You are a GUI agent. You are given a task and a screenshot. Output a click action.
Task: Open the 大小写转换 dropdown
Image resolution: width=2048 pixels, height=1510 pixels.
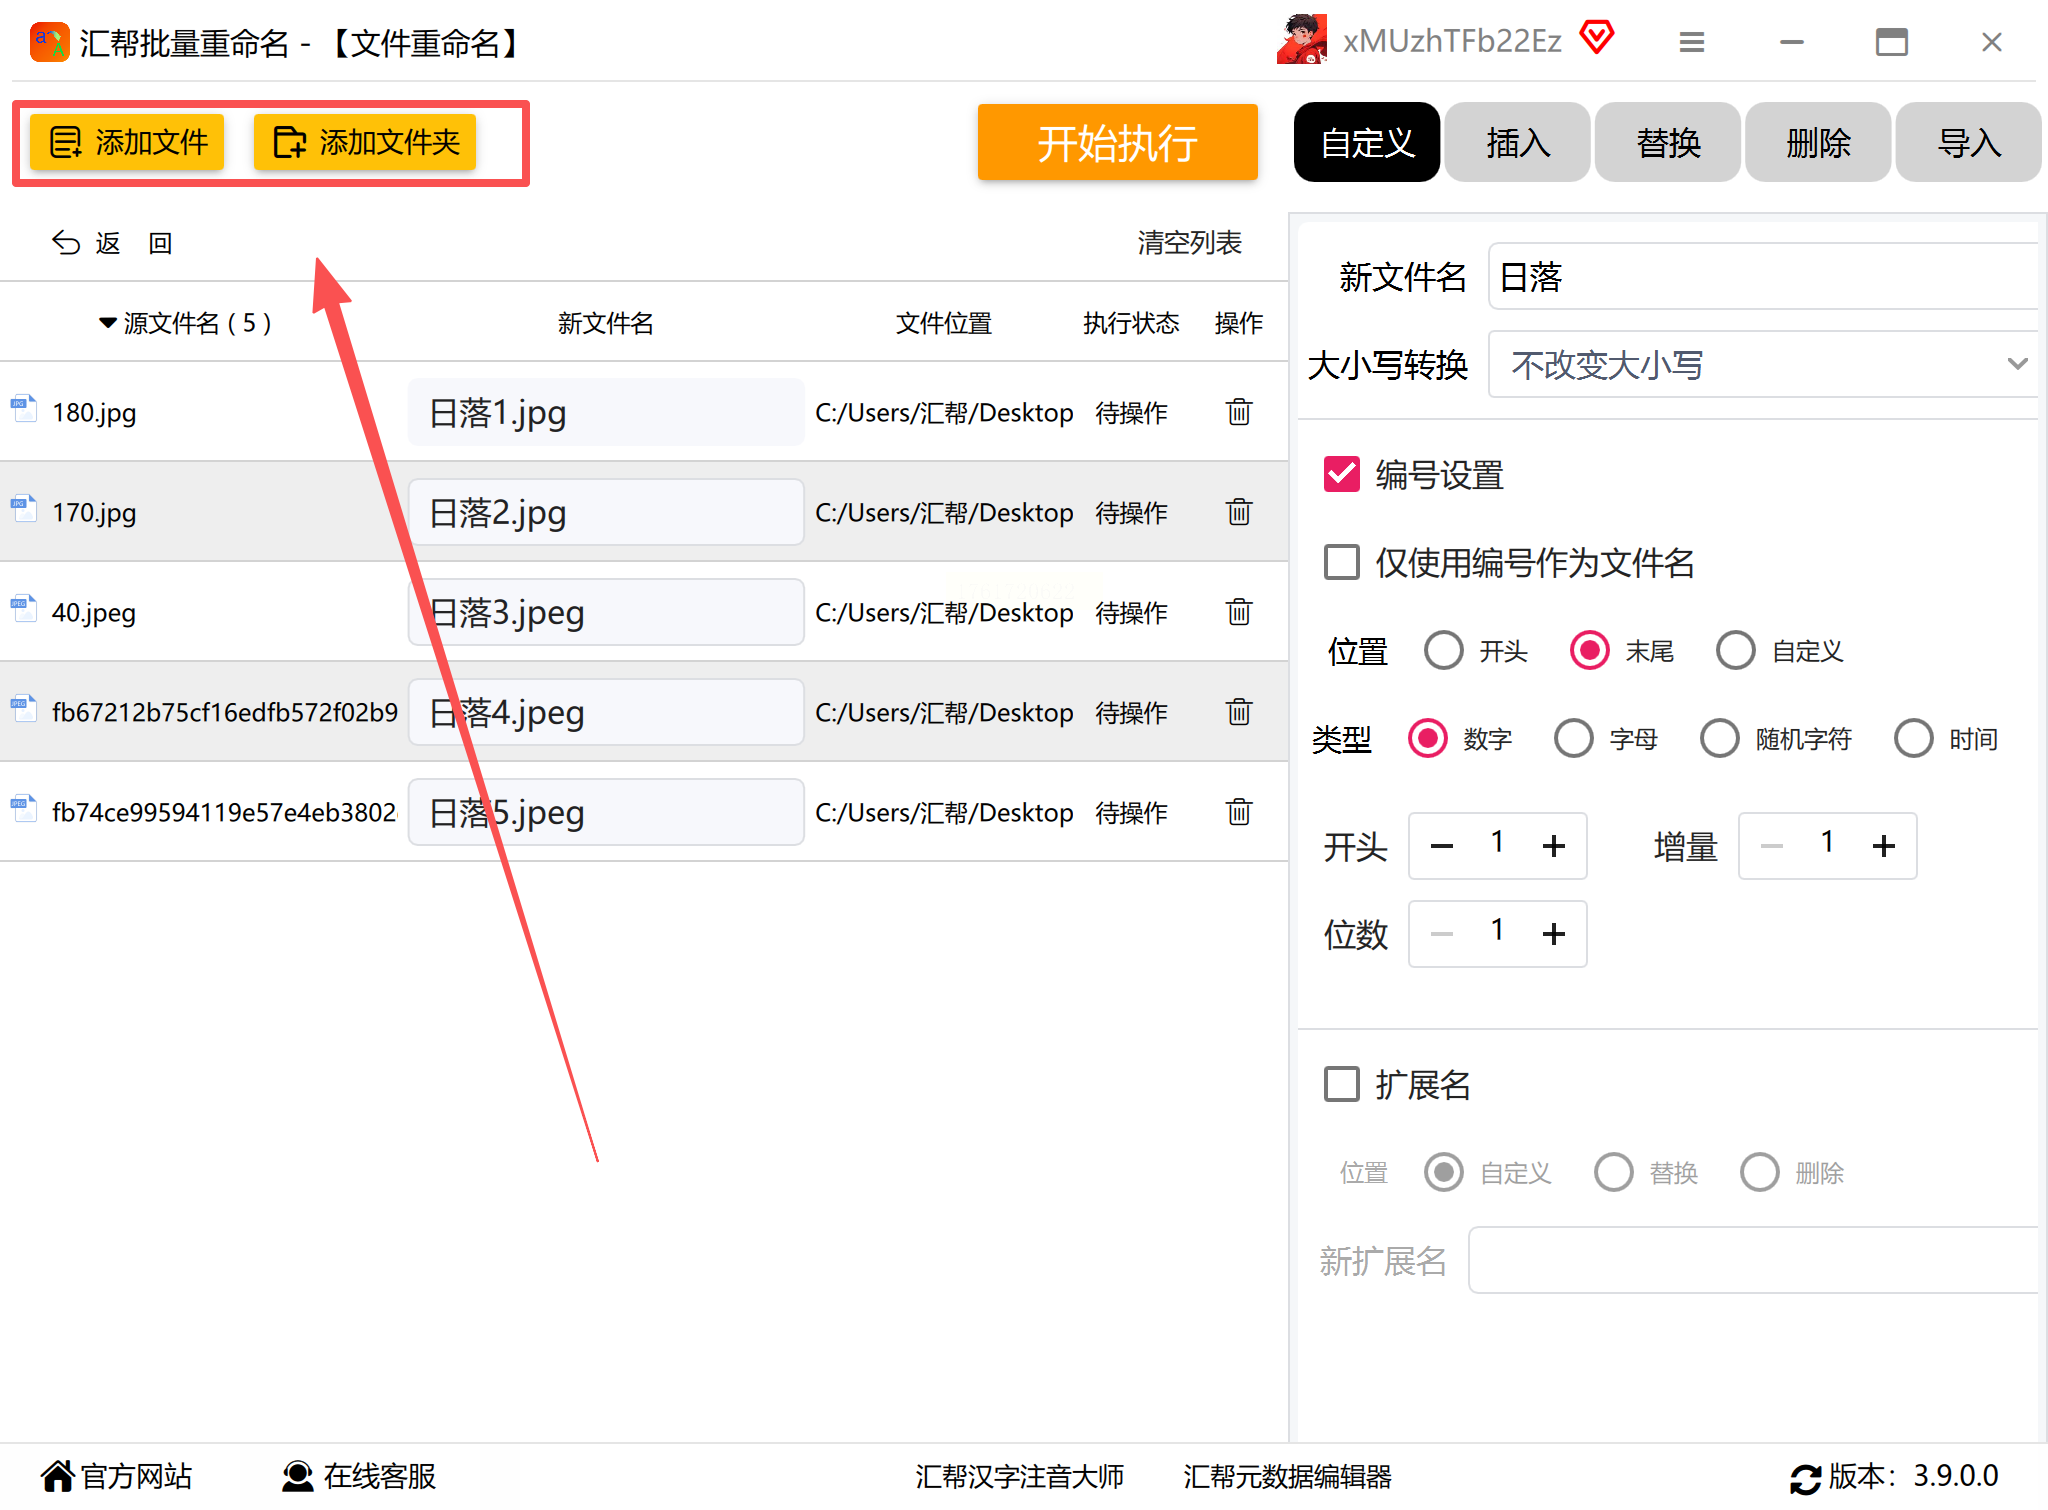click(x=1762, y=364)
